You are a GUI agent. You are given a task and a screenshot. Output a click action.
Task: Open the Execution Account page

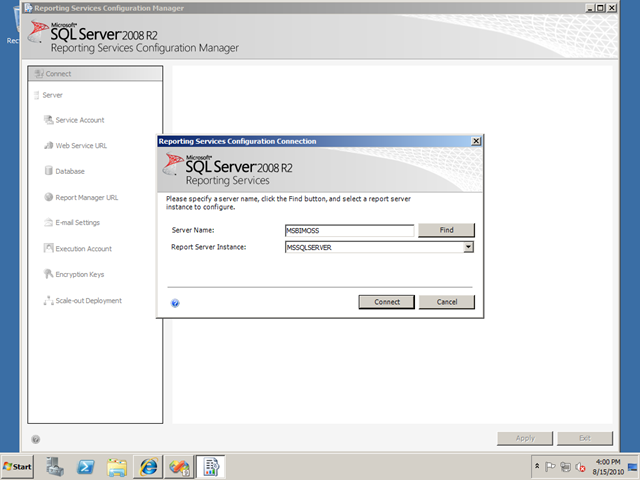pos(84,249)
